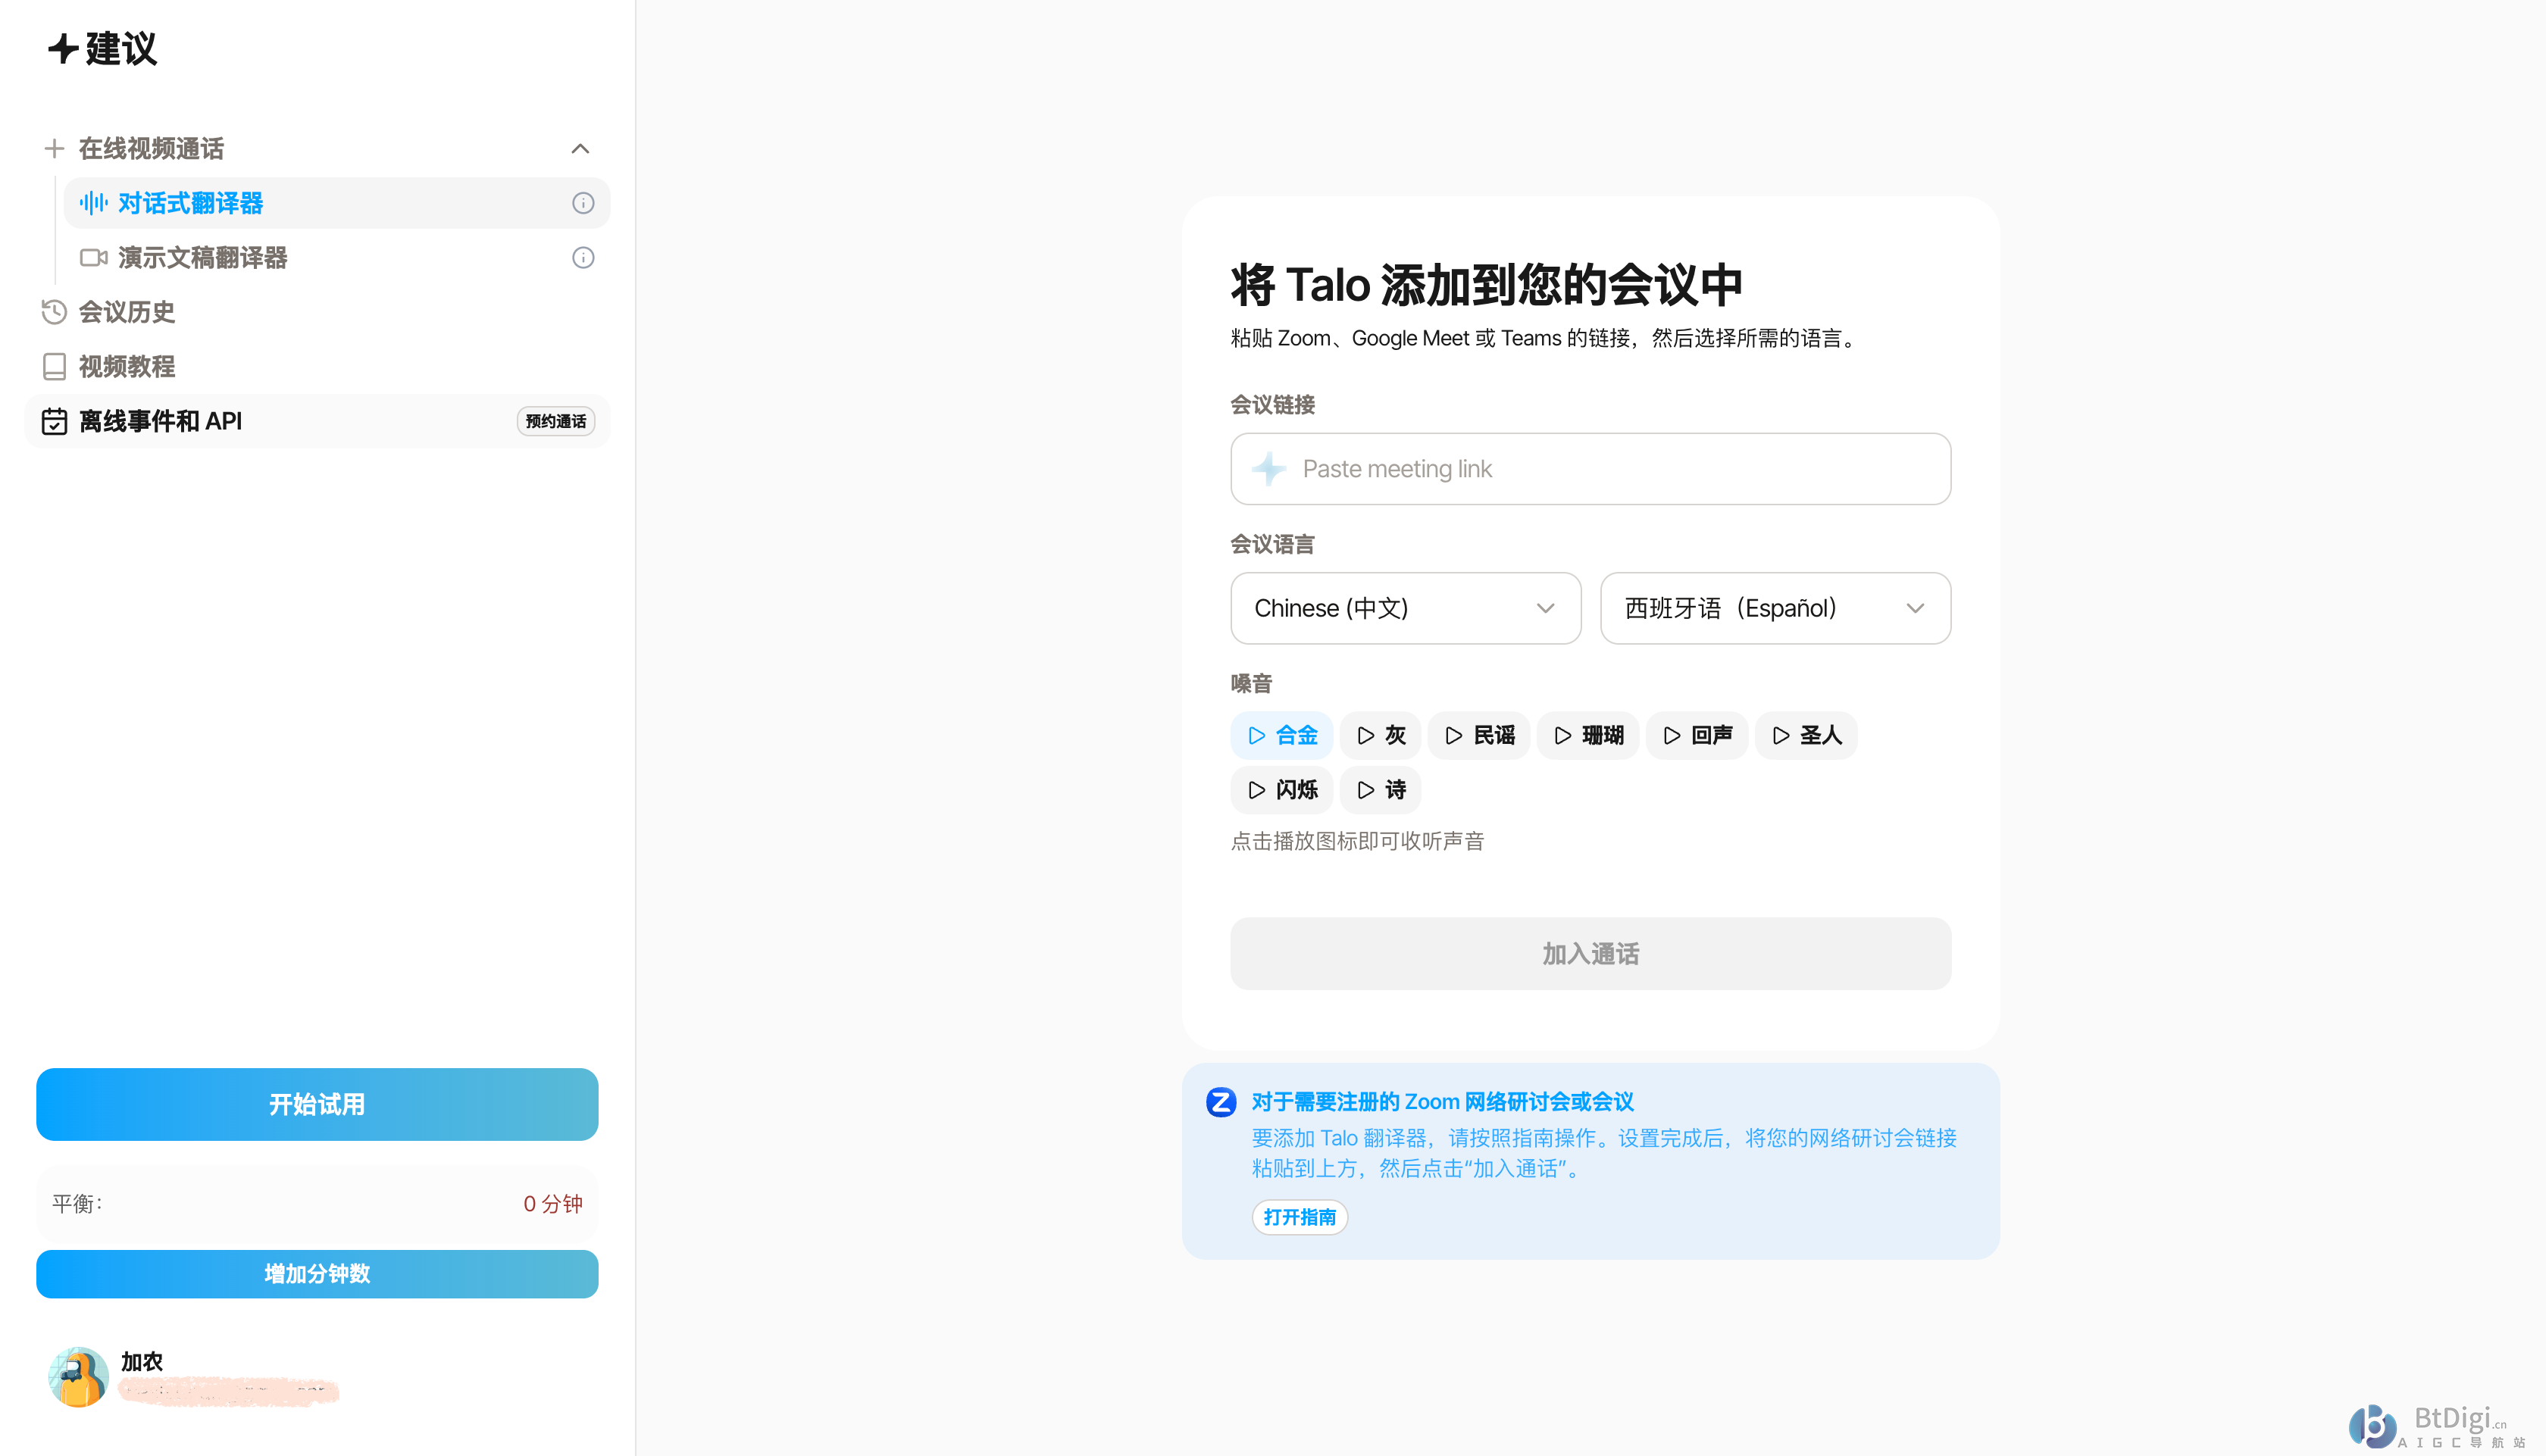This screenshot has height=1456, width=2546.
Task: Click info icon beside 对话式翻译器
Action: (x=583, y=203)
